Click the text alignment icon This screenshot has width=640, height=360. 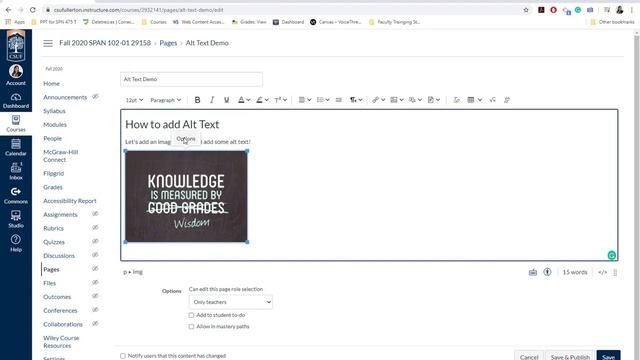(x=302, y=100)
